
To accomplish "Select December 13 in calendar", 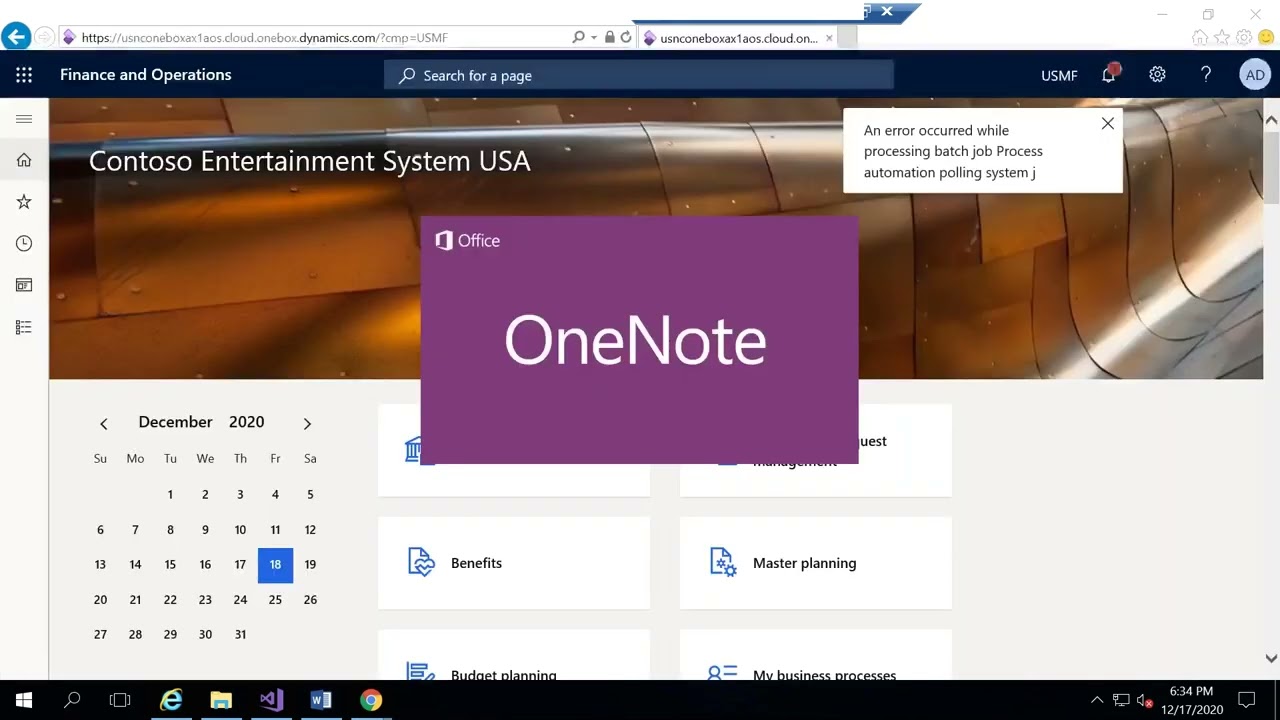I will (x=100, y=564).
